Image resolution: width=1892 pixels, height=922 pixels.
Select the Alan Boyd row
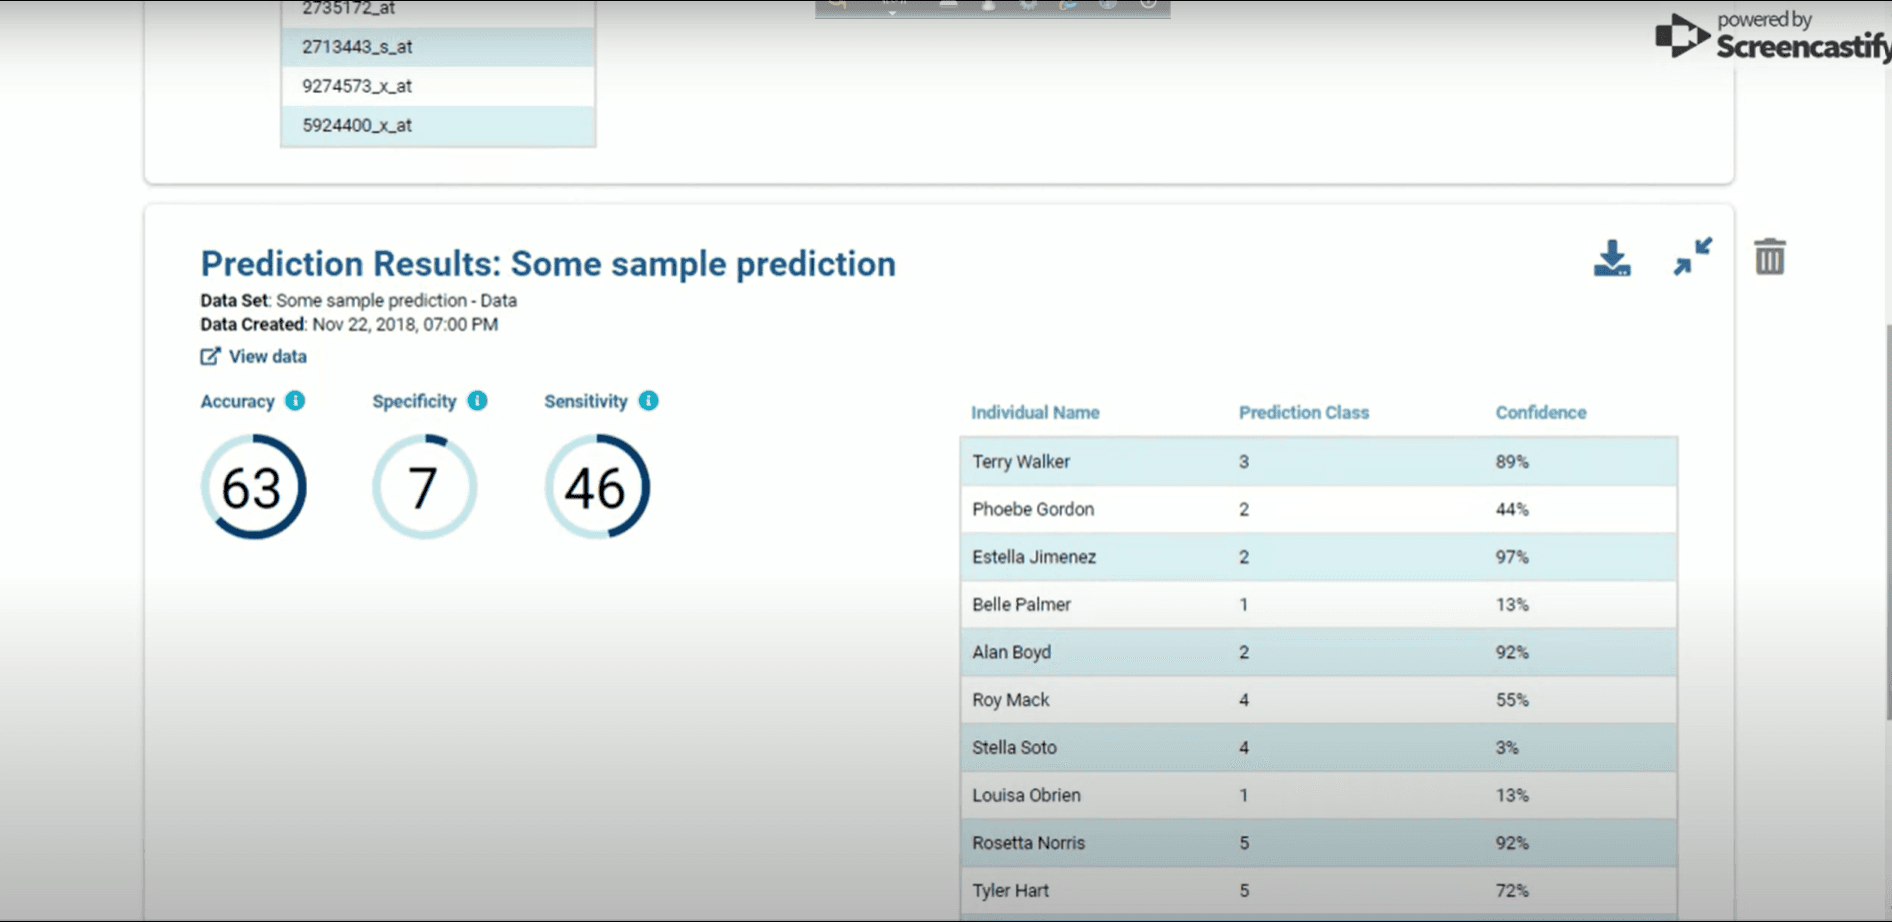pos(1319,652)
